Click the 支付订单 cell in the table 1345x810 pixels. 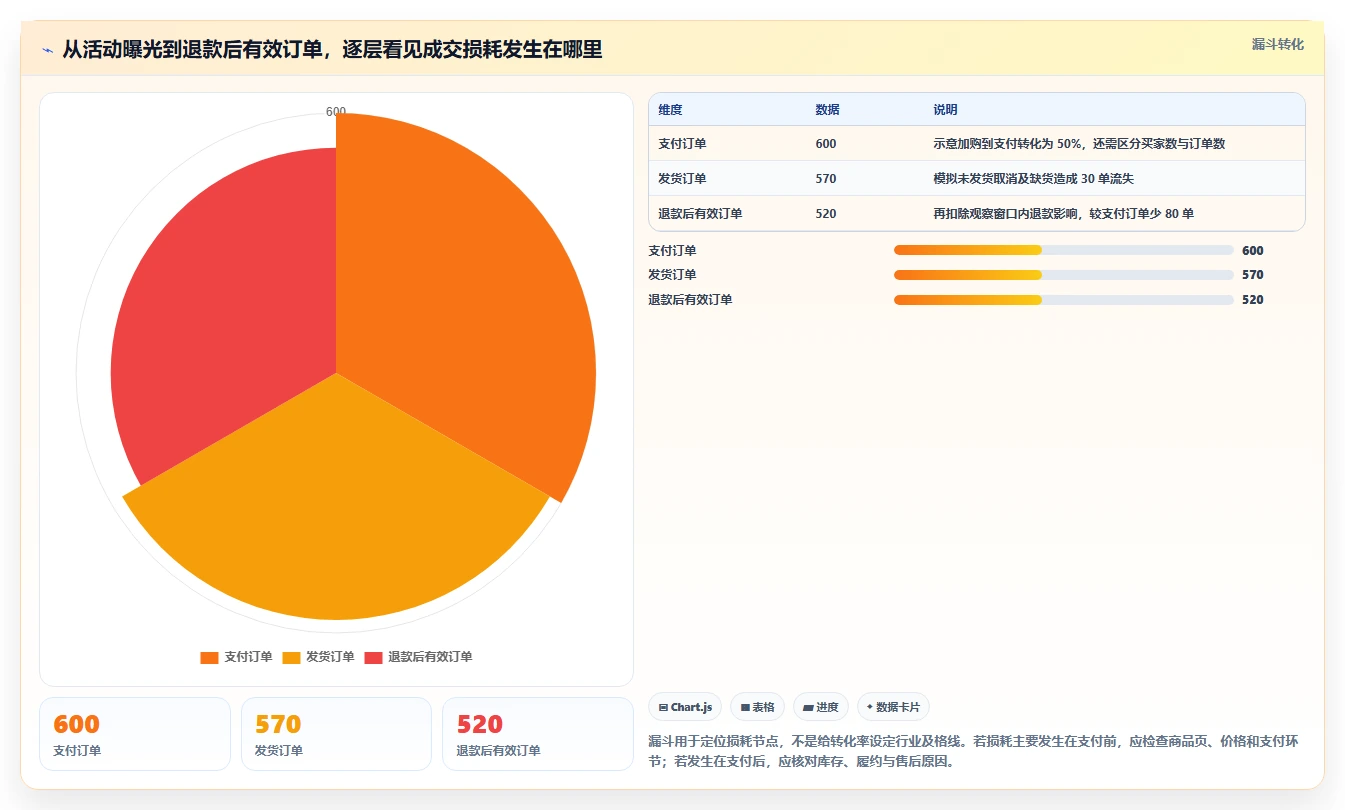(x=682, y=144)
